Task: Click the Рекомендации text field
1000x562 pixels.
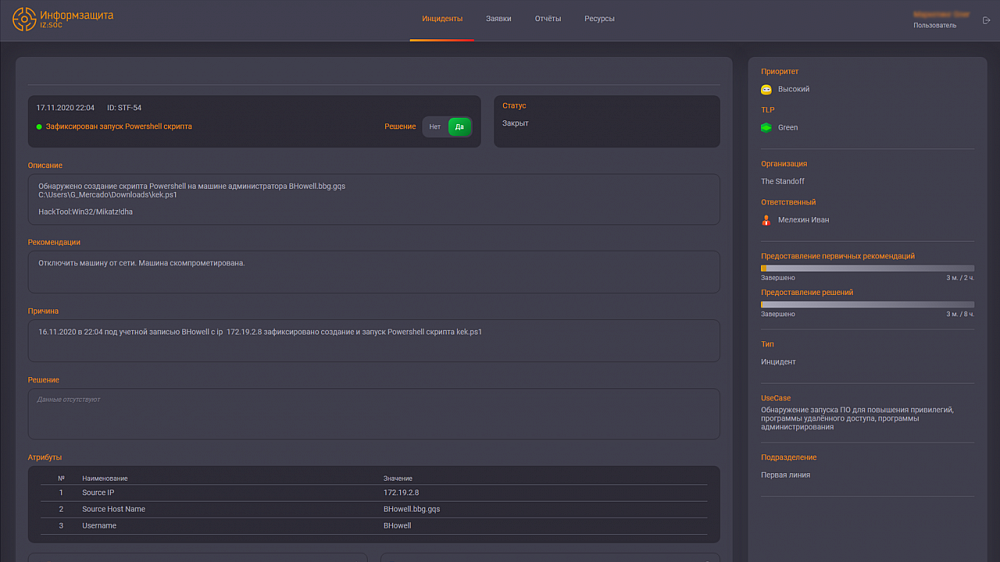Action: click(x=374, y=272)
